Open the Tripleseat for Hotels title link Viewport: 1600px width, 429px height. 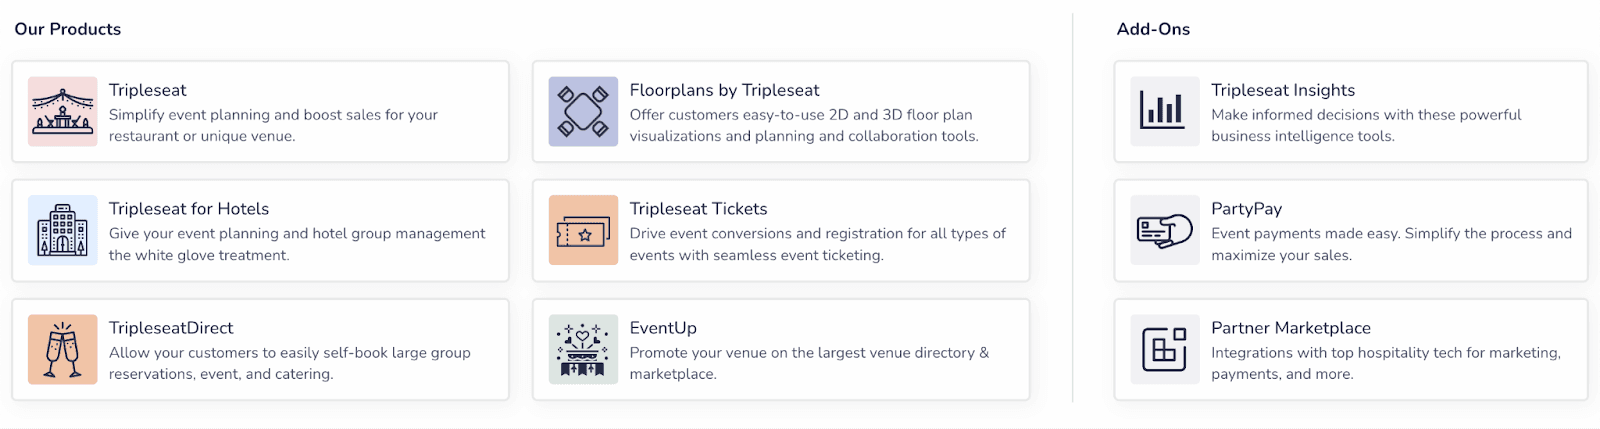(189, 209)
